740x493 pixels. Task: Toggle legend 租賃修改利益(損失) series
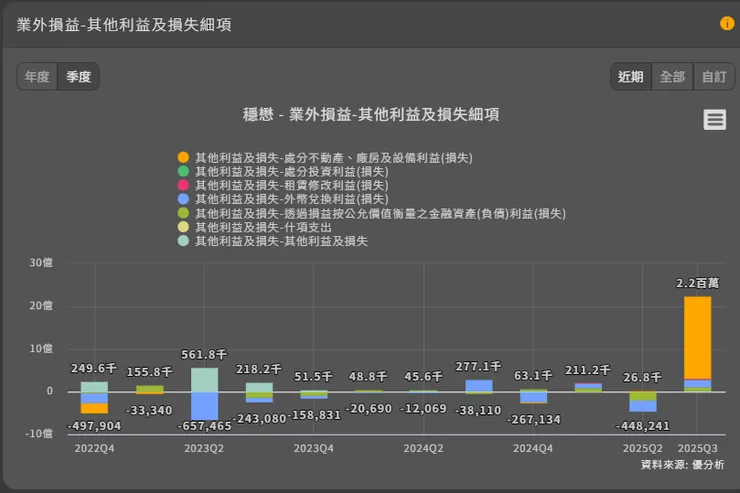[x=283, y=185]
